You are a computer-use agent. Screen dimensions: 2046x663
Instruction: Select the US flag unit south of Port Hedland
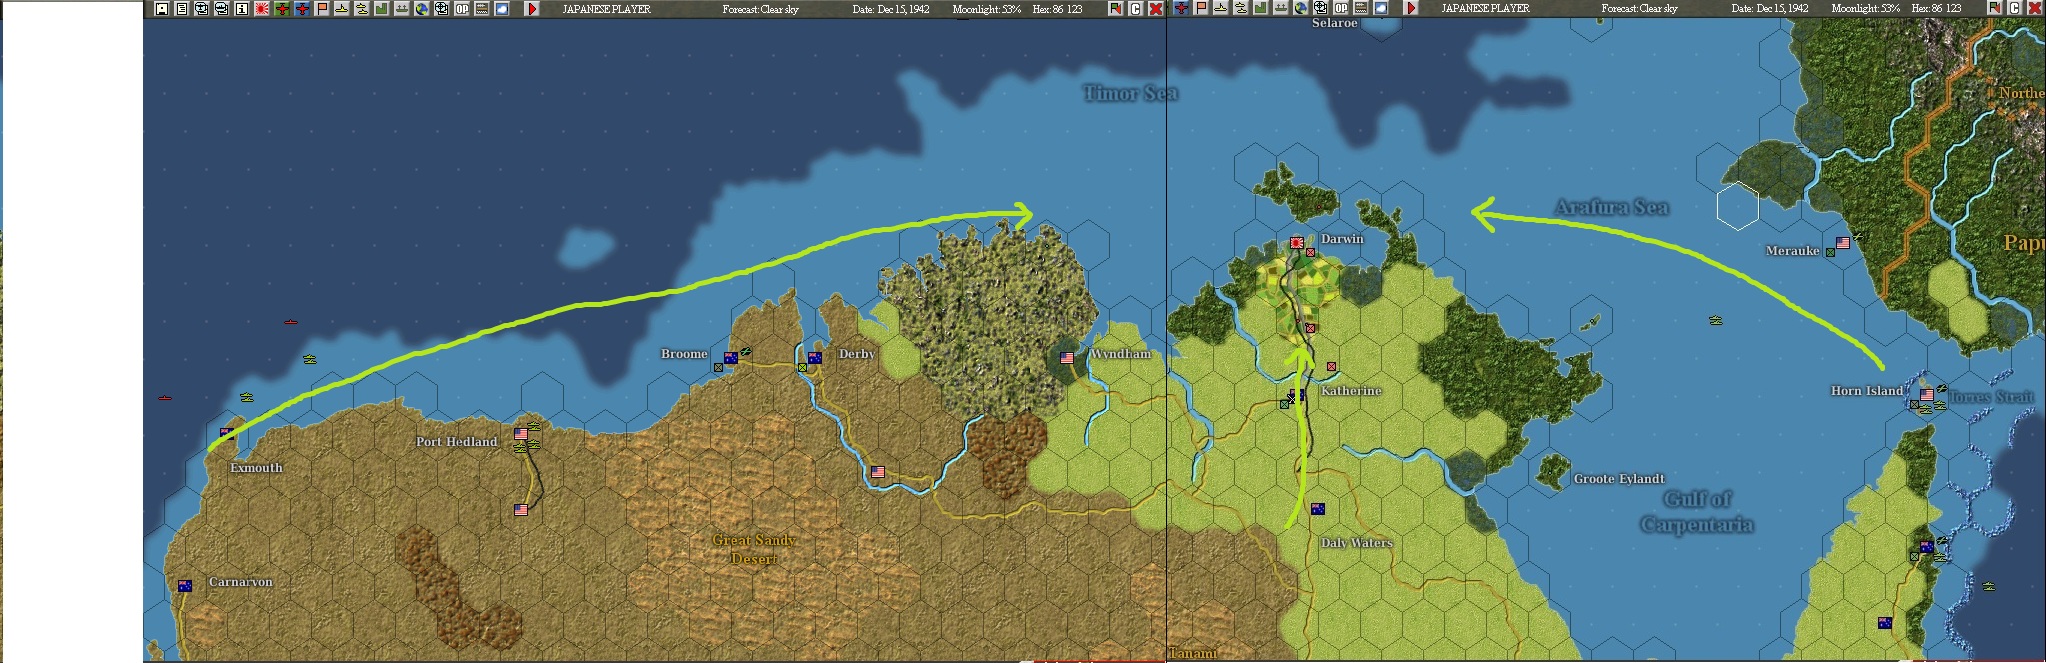pyautogui.click(x=521, y=510)
